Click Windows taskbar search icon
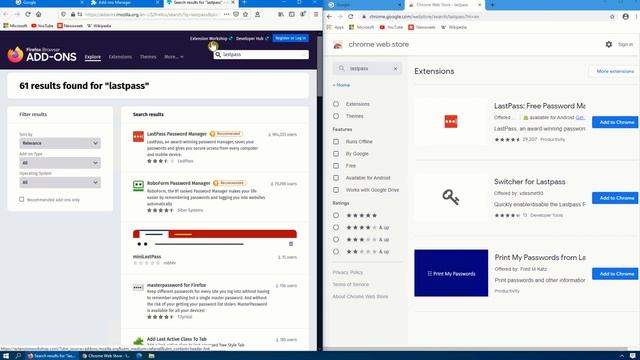Viewport: 640px width, 360px height. click(18, 356)
